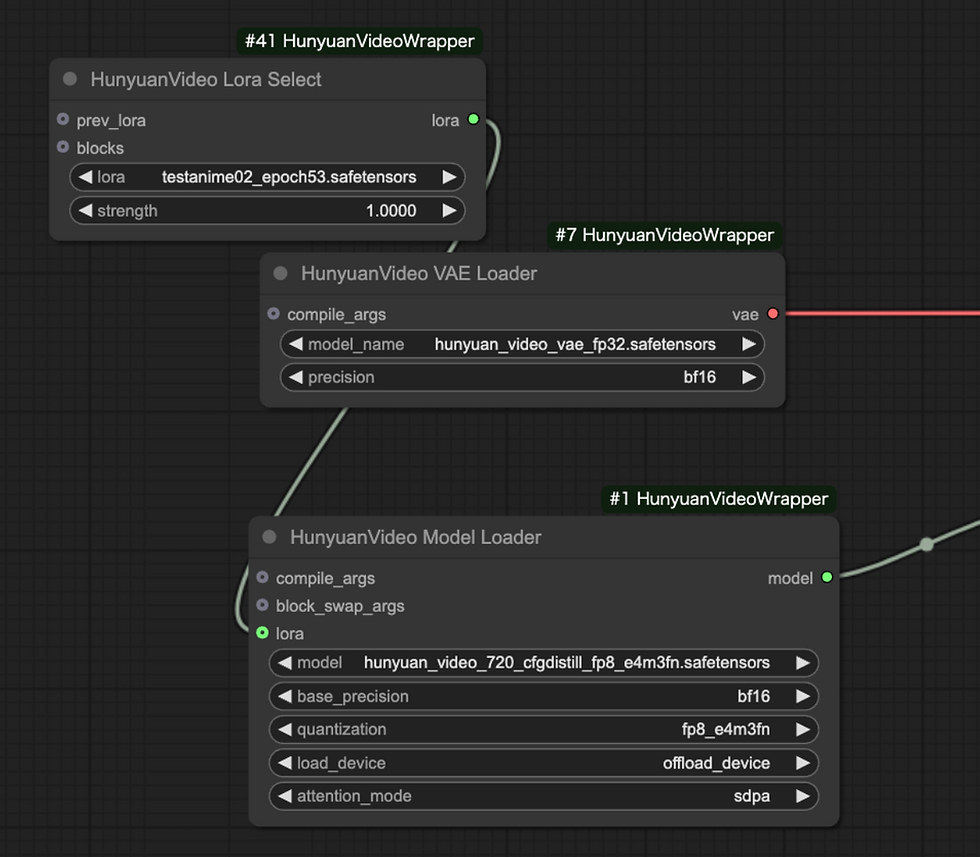Select previous model_name with left arrow
The width and height of the screenshot is (980, 857).
click(296, 344)
